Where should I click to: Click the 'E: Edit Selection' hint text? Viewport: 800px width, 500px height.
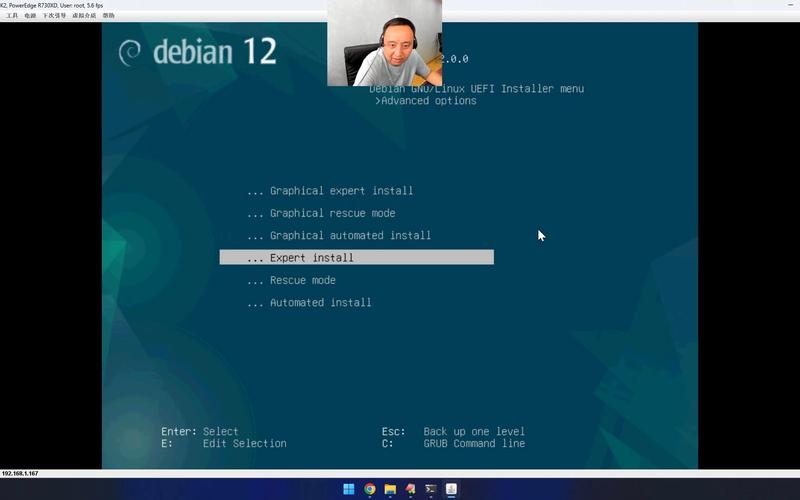[223, 444]
